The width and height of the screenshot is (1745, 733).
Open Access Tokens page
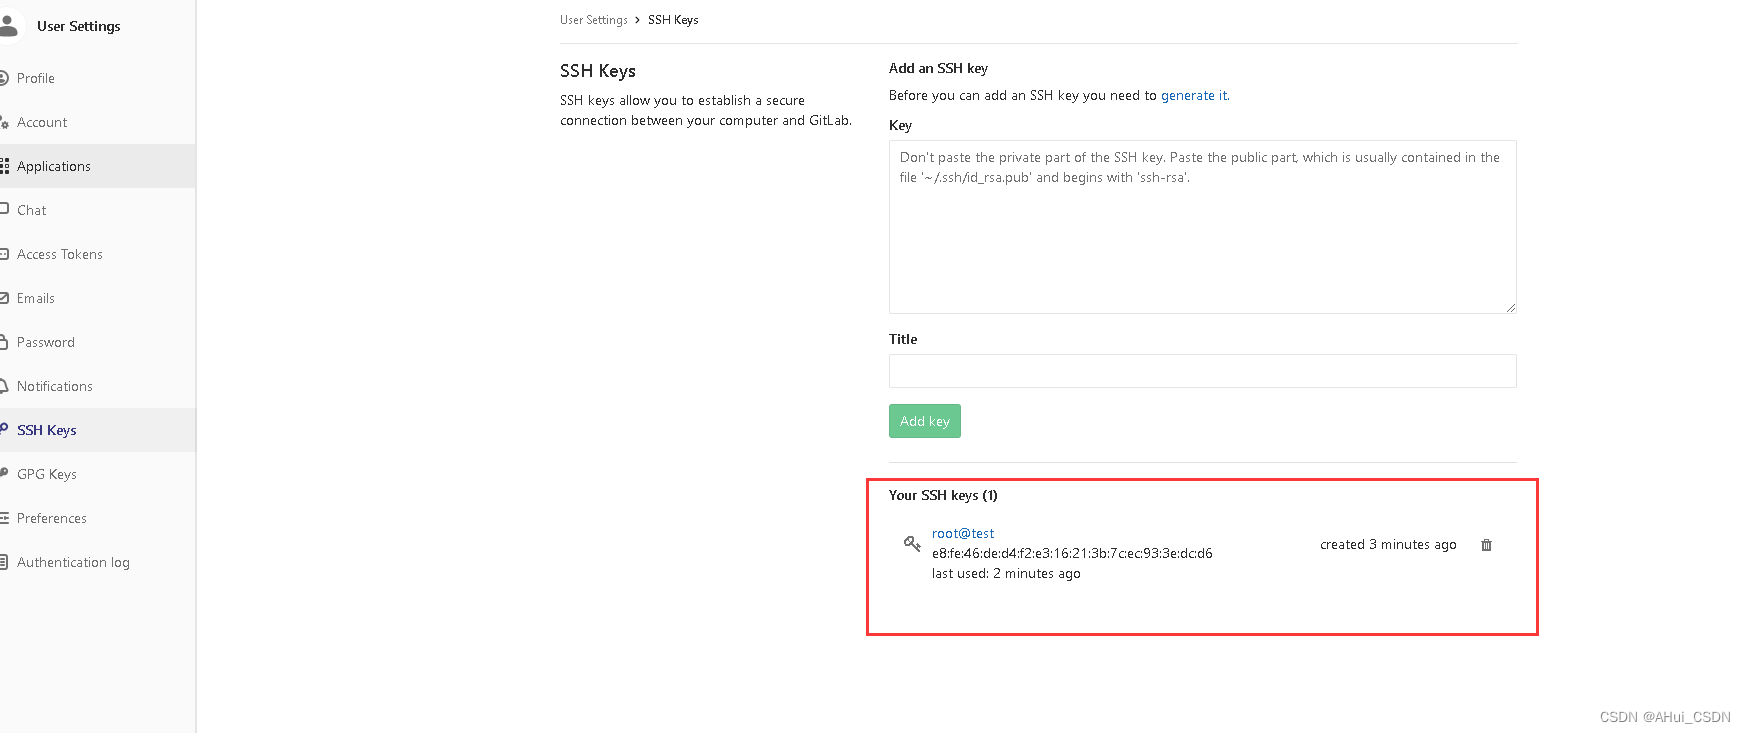tap(60, 254)
